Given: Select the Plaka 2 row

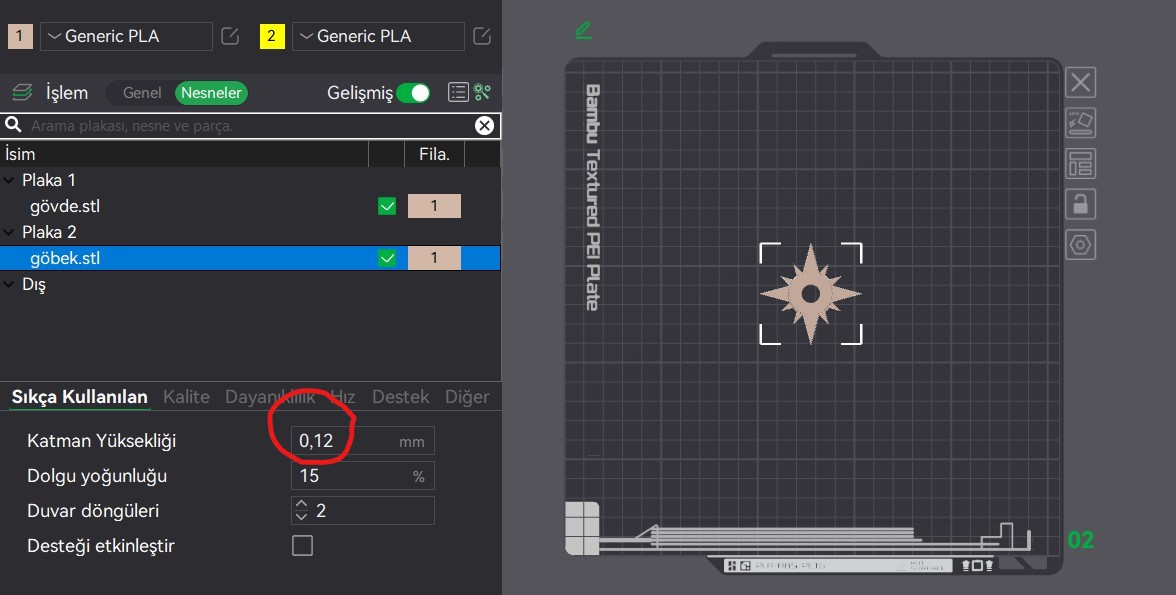Looking at the screenshot, I should coord(250,232).
